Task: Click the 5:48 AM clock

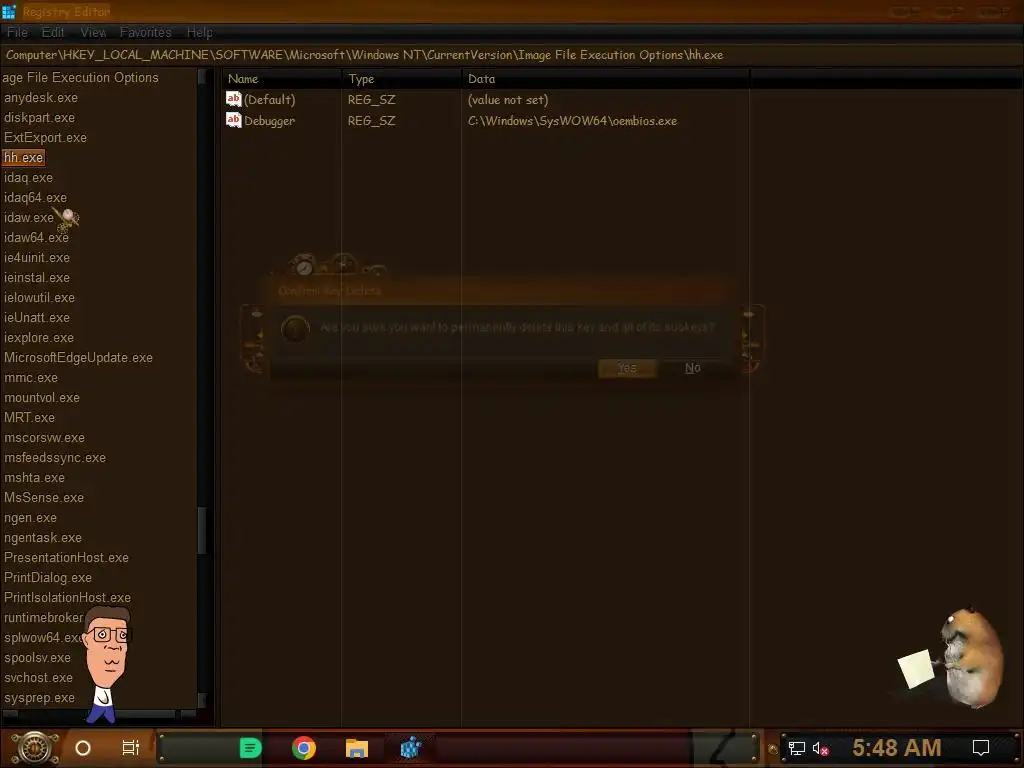Action: [x=896, y=748]
